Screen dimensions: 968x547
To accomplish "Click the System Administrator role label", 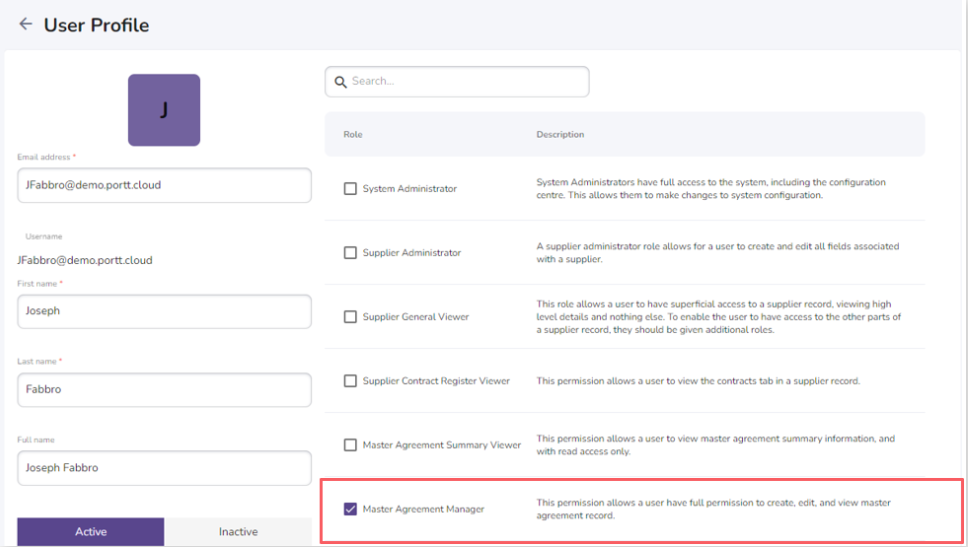I will pos(410,189).
